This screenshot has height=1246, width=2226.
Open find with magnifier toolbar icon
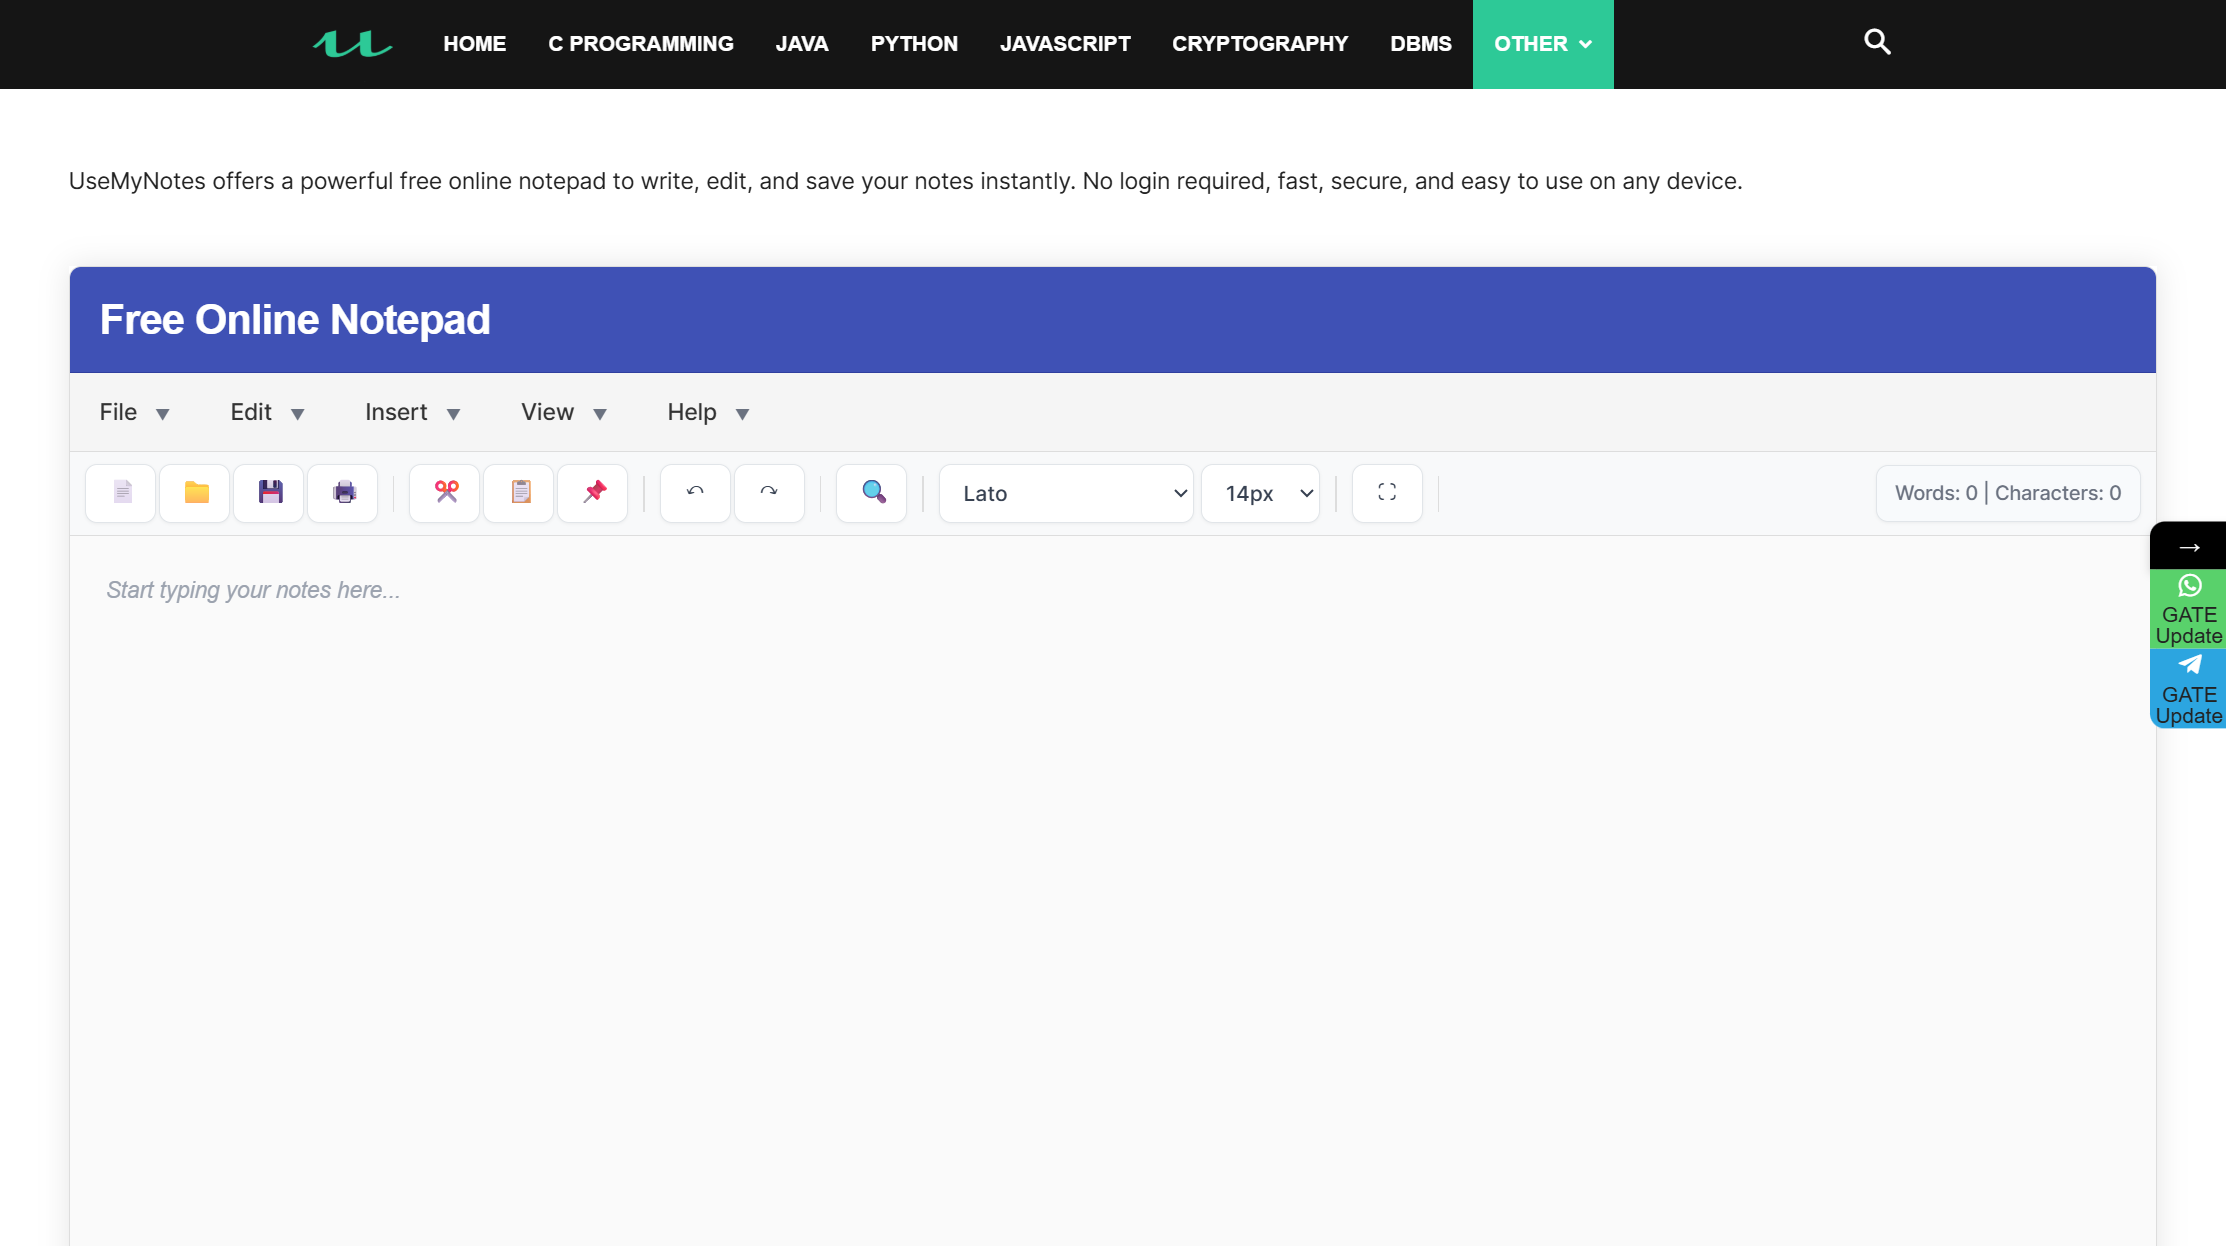[872, 492]
